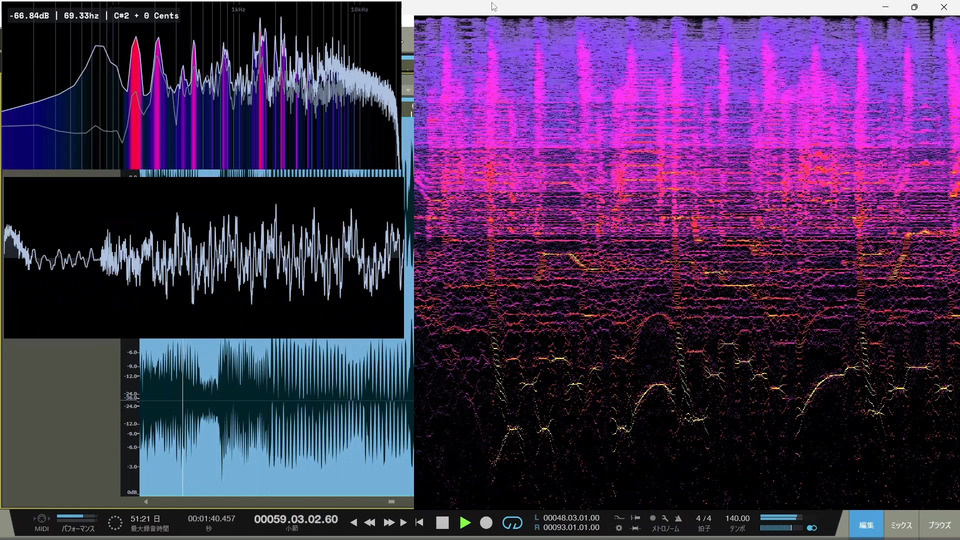Click the Return to Zero icon
The image size is (960, 540).
pos(419,522)
